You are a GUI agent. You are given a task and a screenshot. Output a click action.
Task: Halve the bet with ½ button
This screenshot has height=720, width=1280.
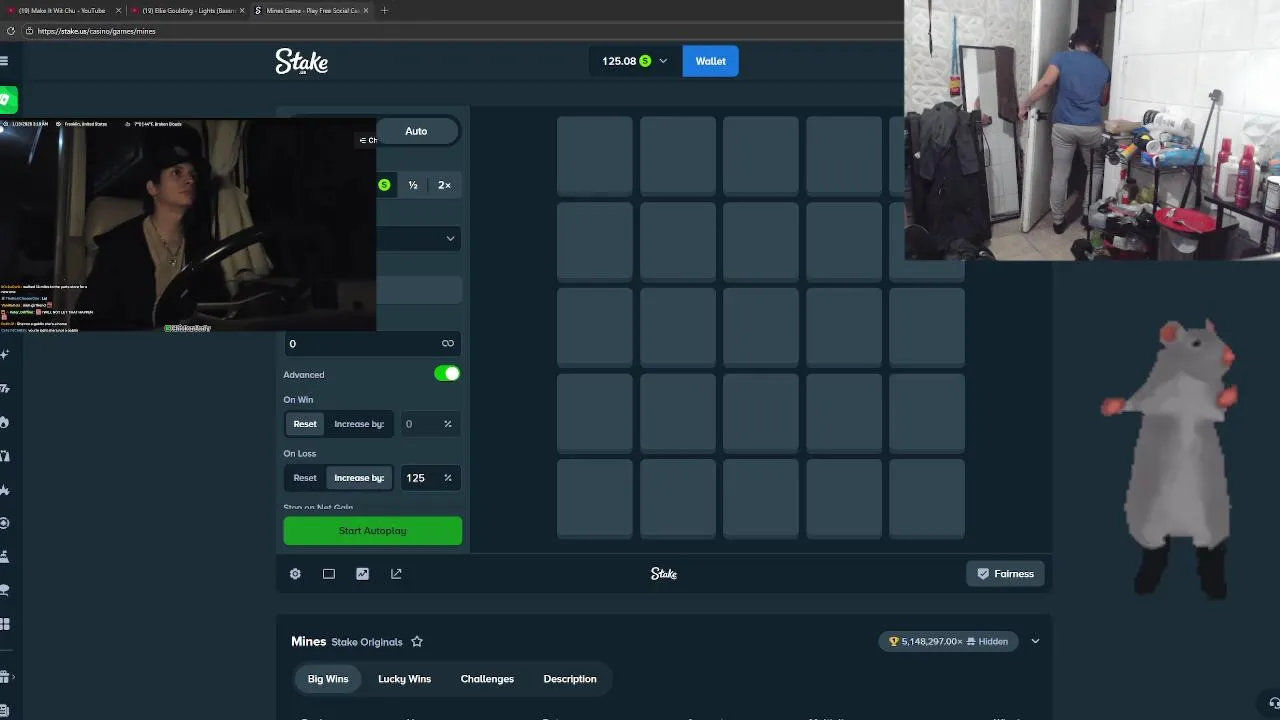(x=413, y=185)
